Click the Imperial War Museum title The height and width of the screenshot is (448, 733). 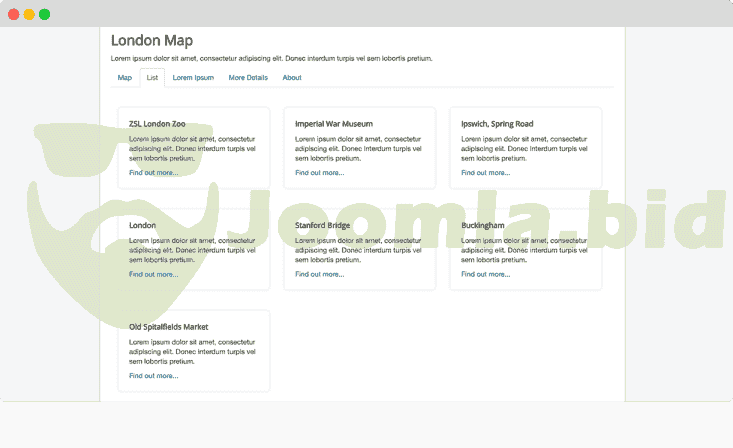[334, 124]
